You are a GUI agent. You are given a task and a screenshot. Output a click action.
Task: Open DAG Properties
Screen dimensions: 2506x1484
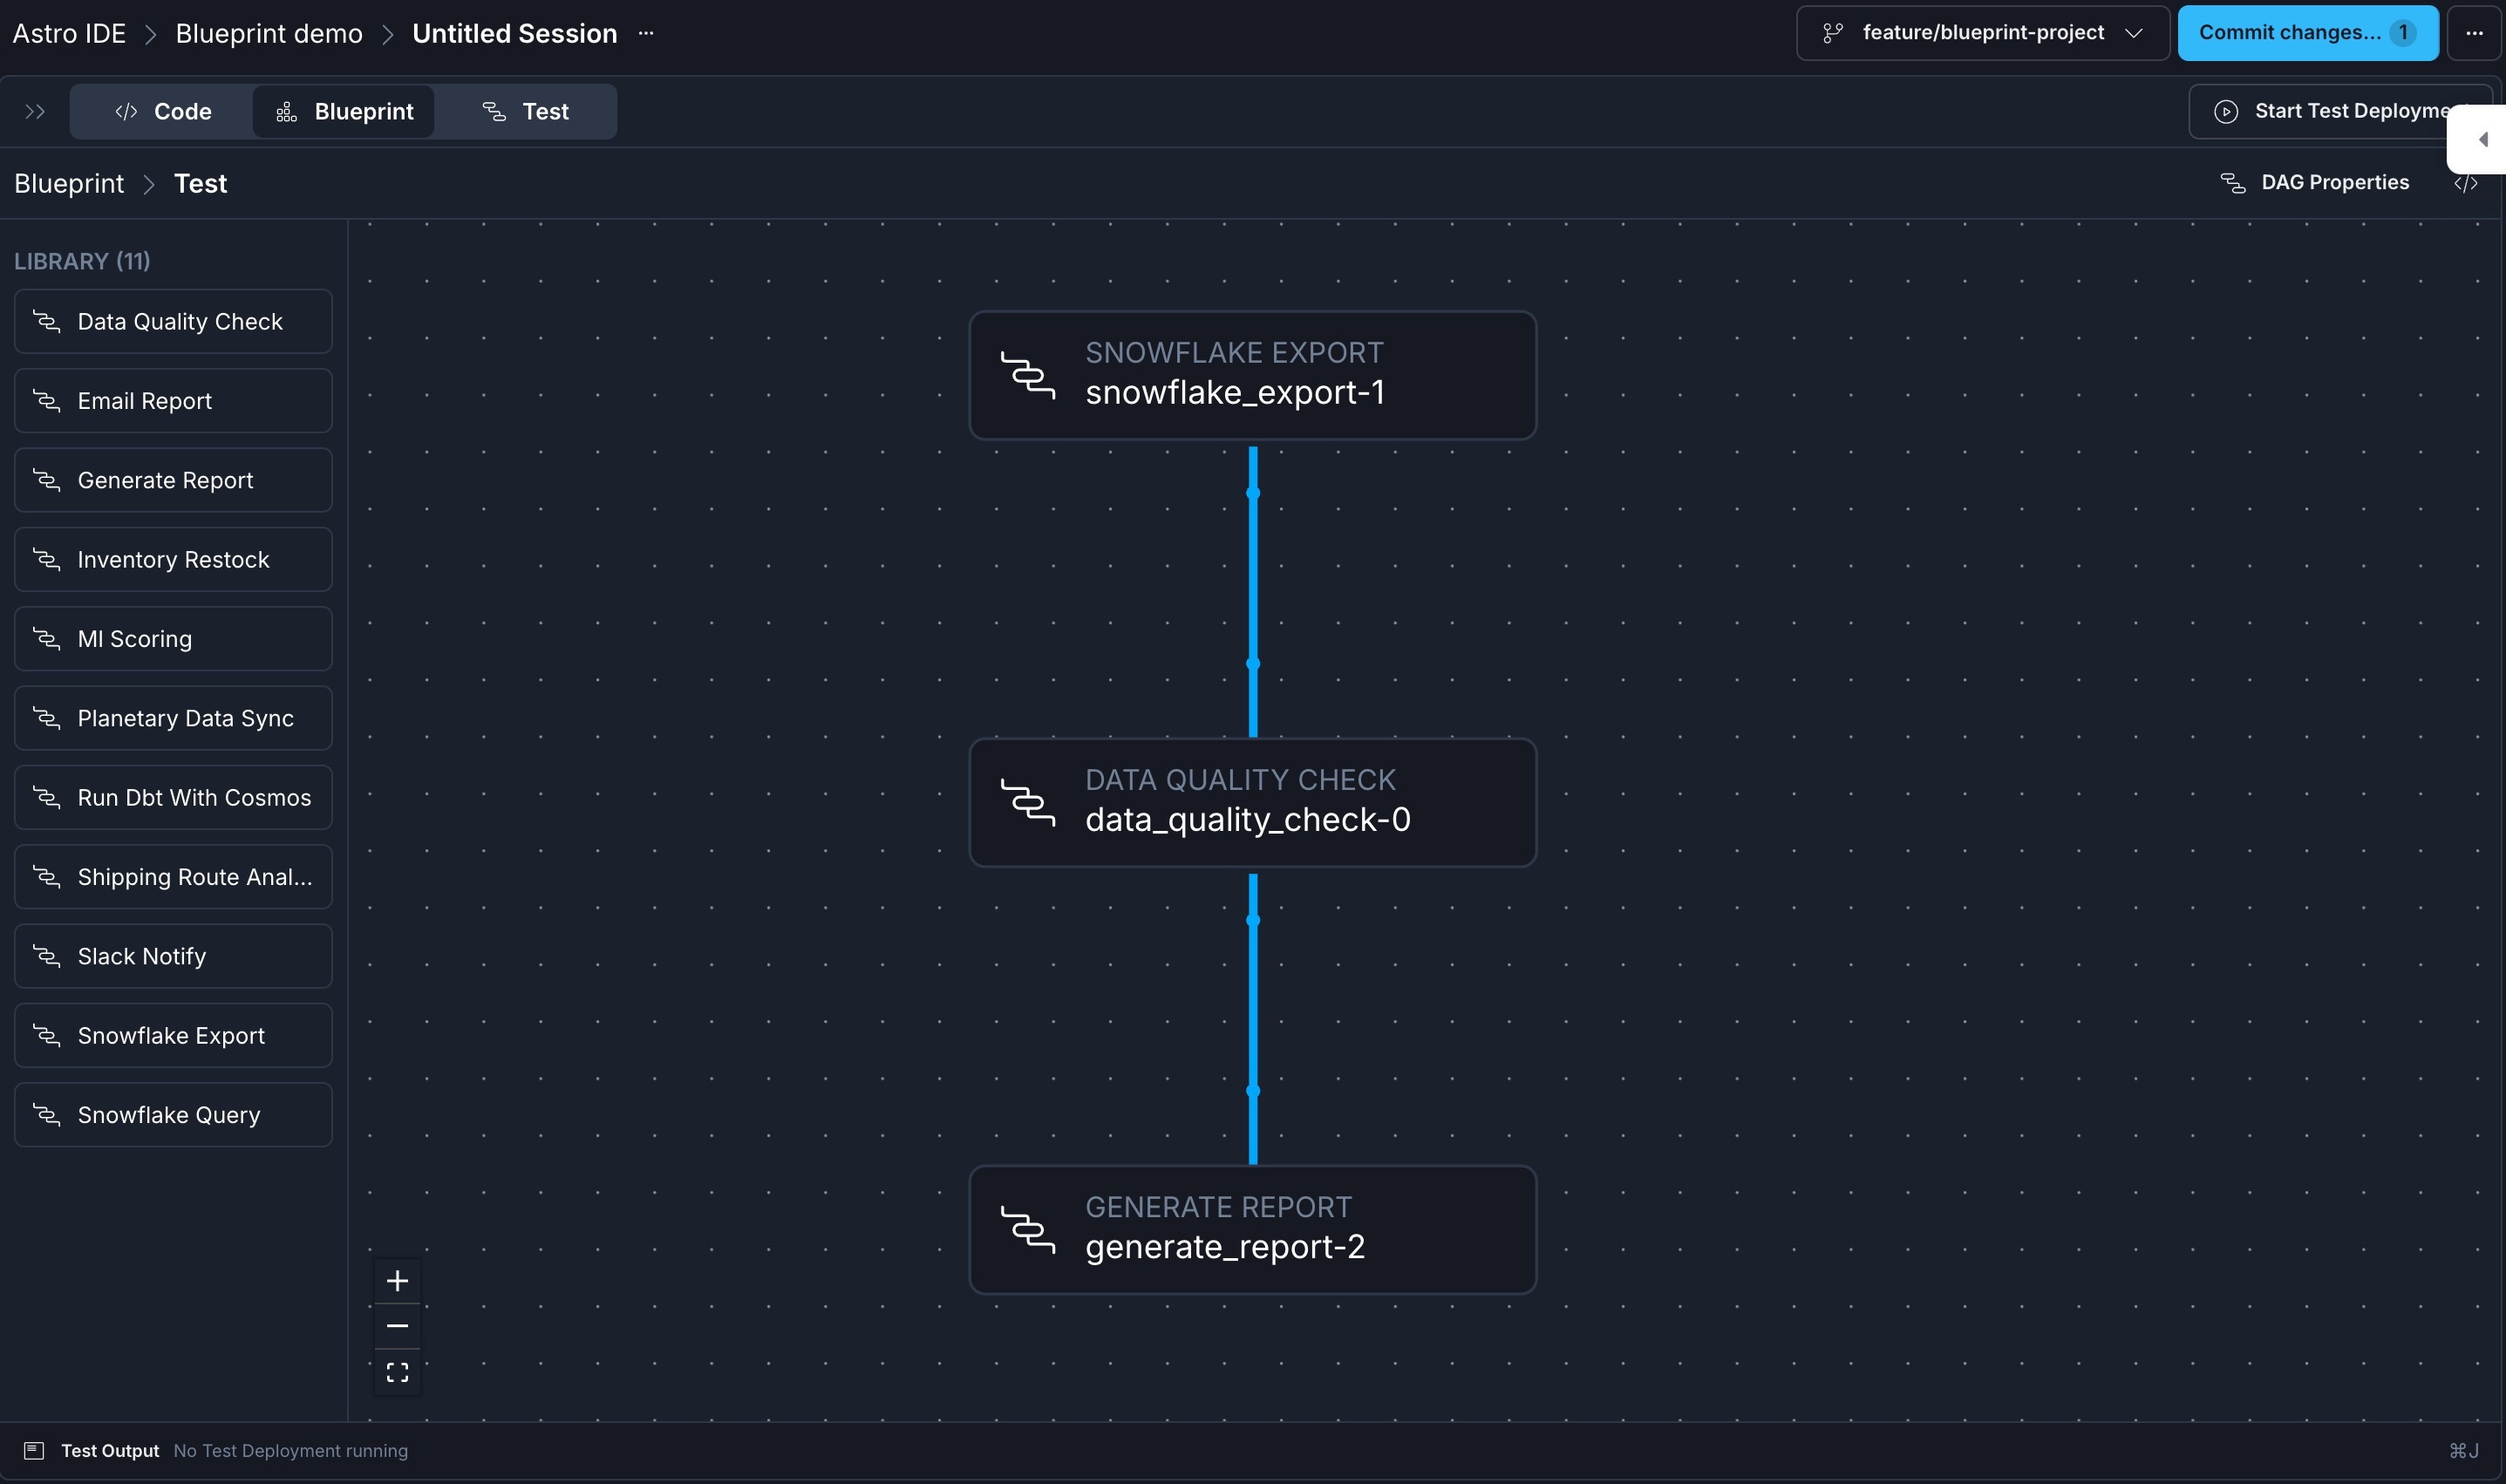pos(2315,183)
